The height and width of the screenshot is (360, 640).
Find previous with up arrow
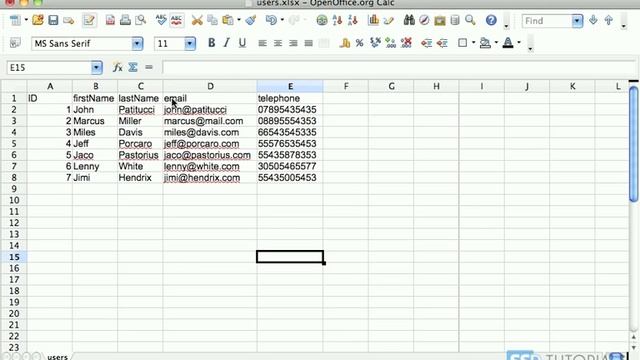(609, 20)
